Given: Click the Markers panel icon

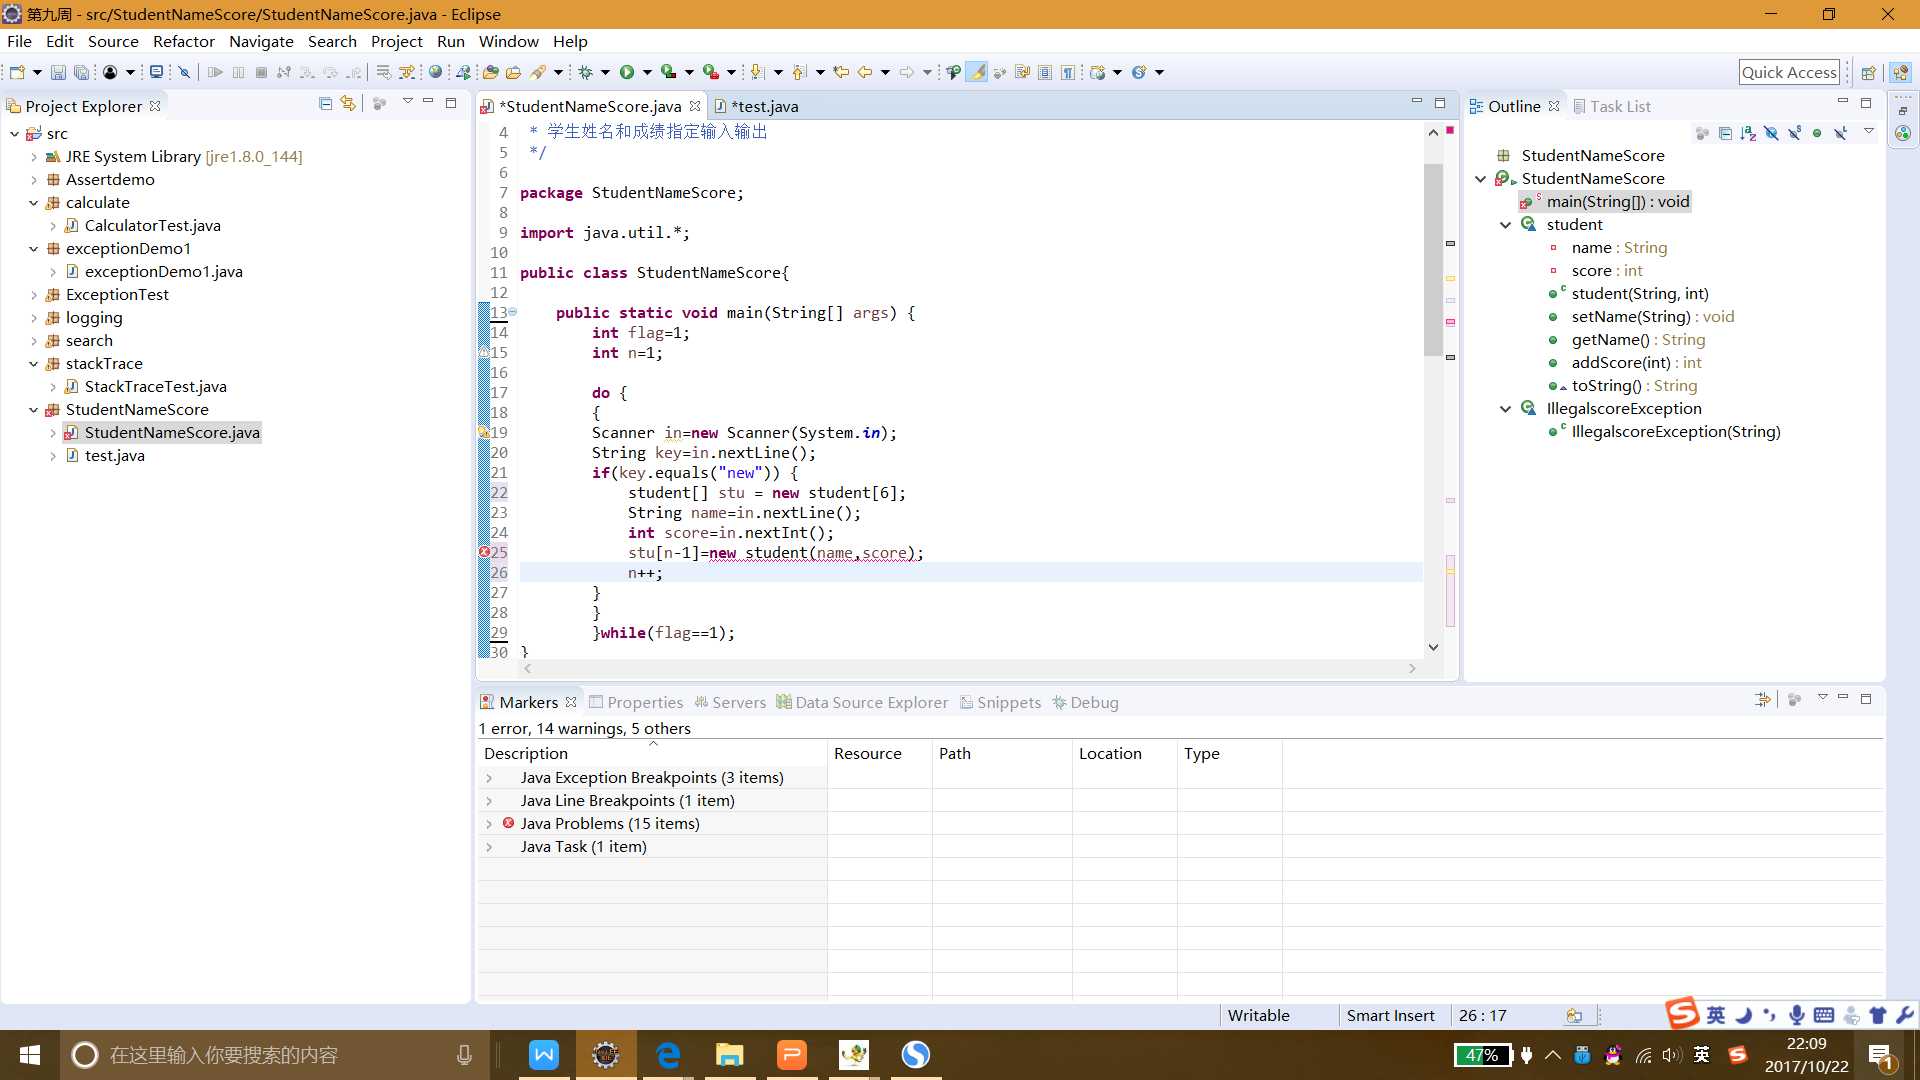Looking at the screenshot, I should (x=488, y=702).
